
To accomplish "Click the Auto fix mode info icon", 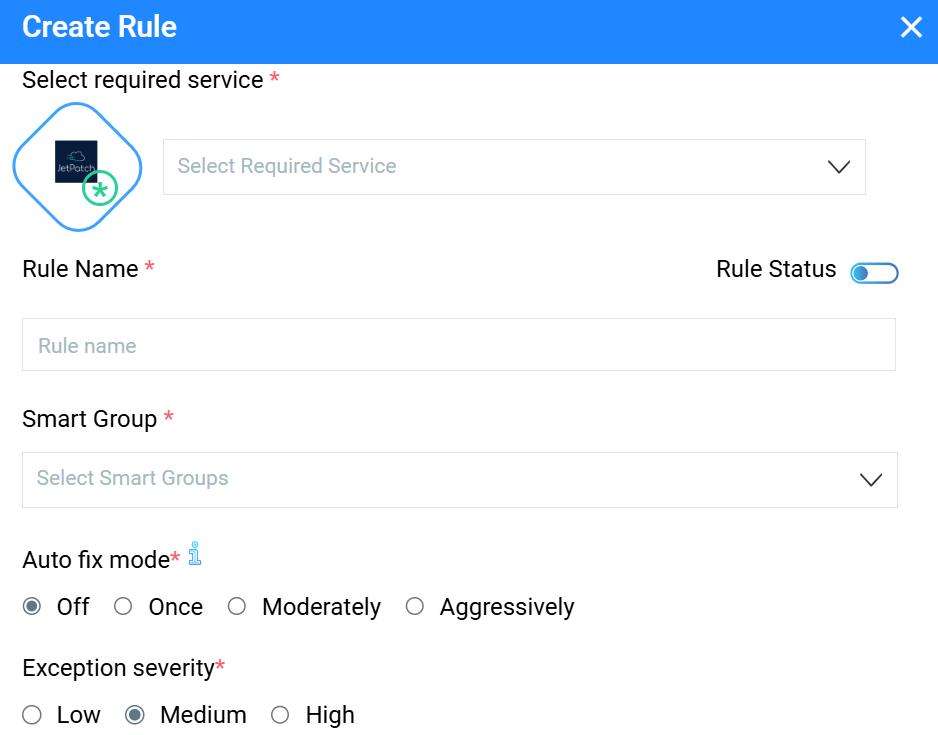I will [195, 554].
